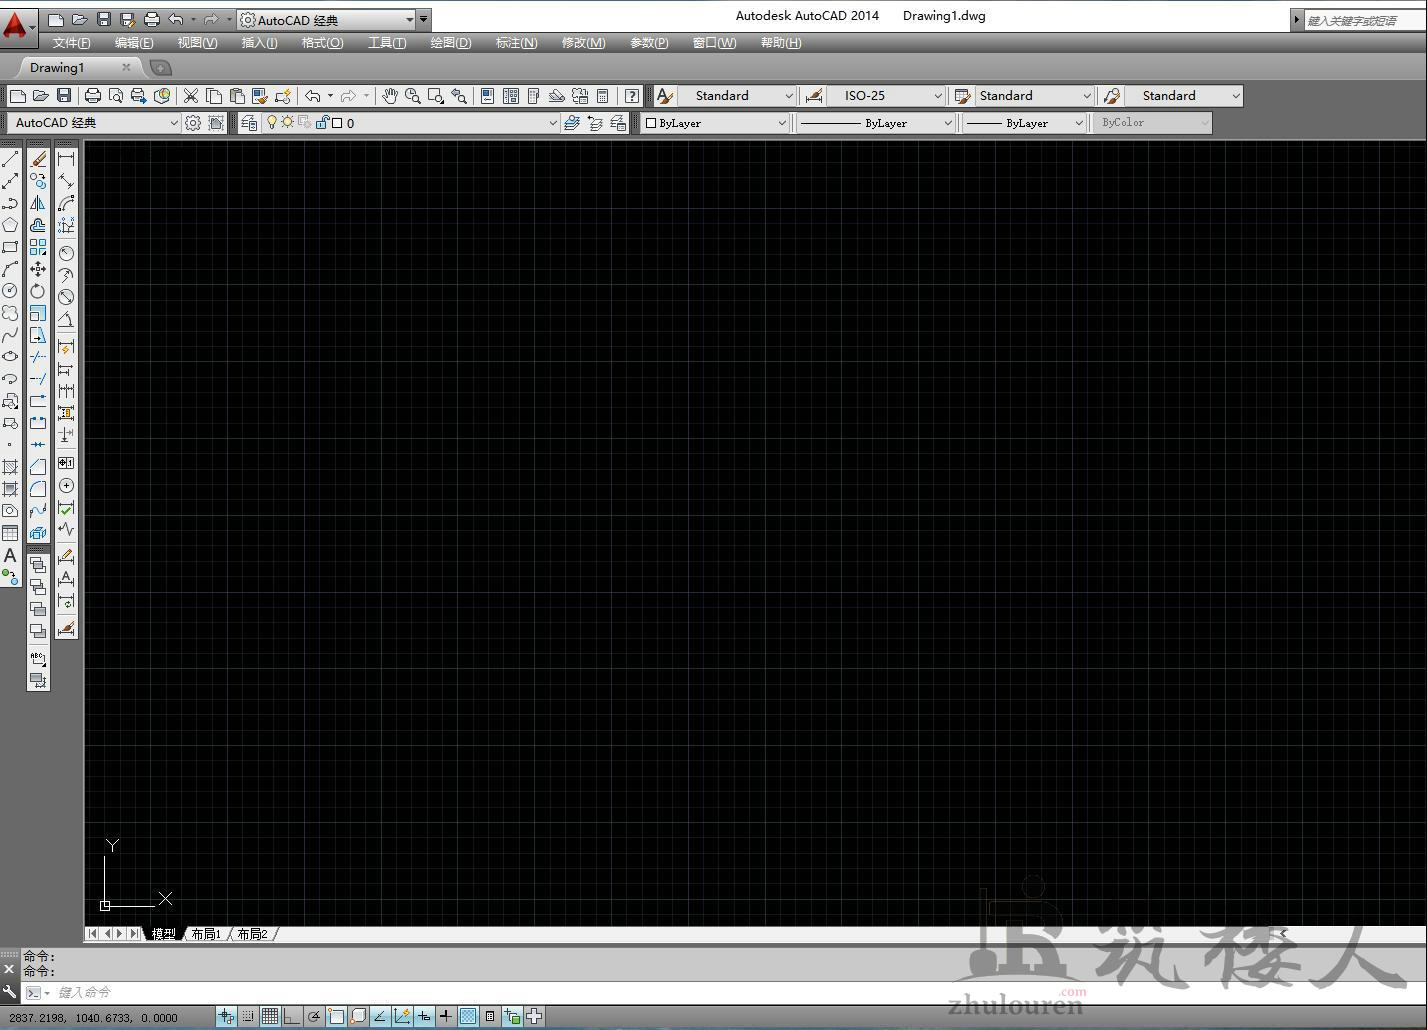The image size is (1427, 1030).
Task: Select the Aligned dimension tool
Action: click(x=66, y=181)
